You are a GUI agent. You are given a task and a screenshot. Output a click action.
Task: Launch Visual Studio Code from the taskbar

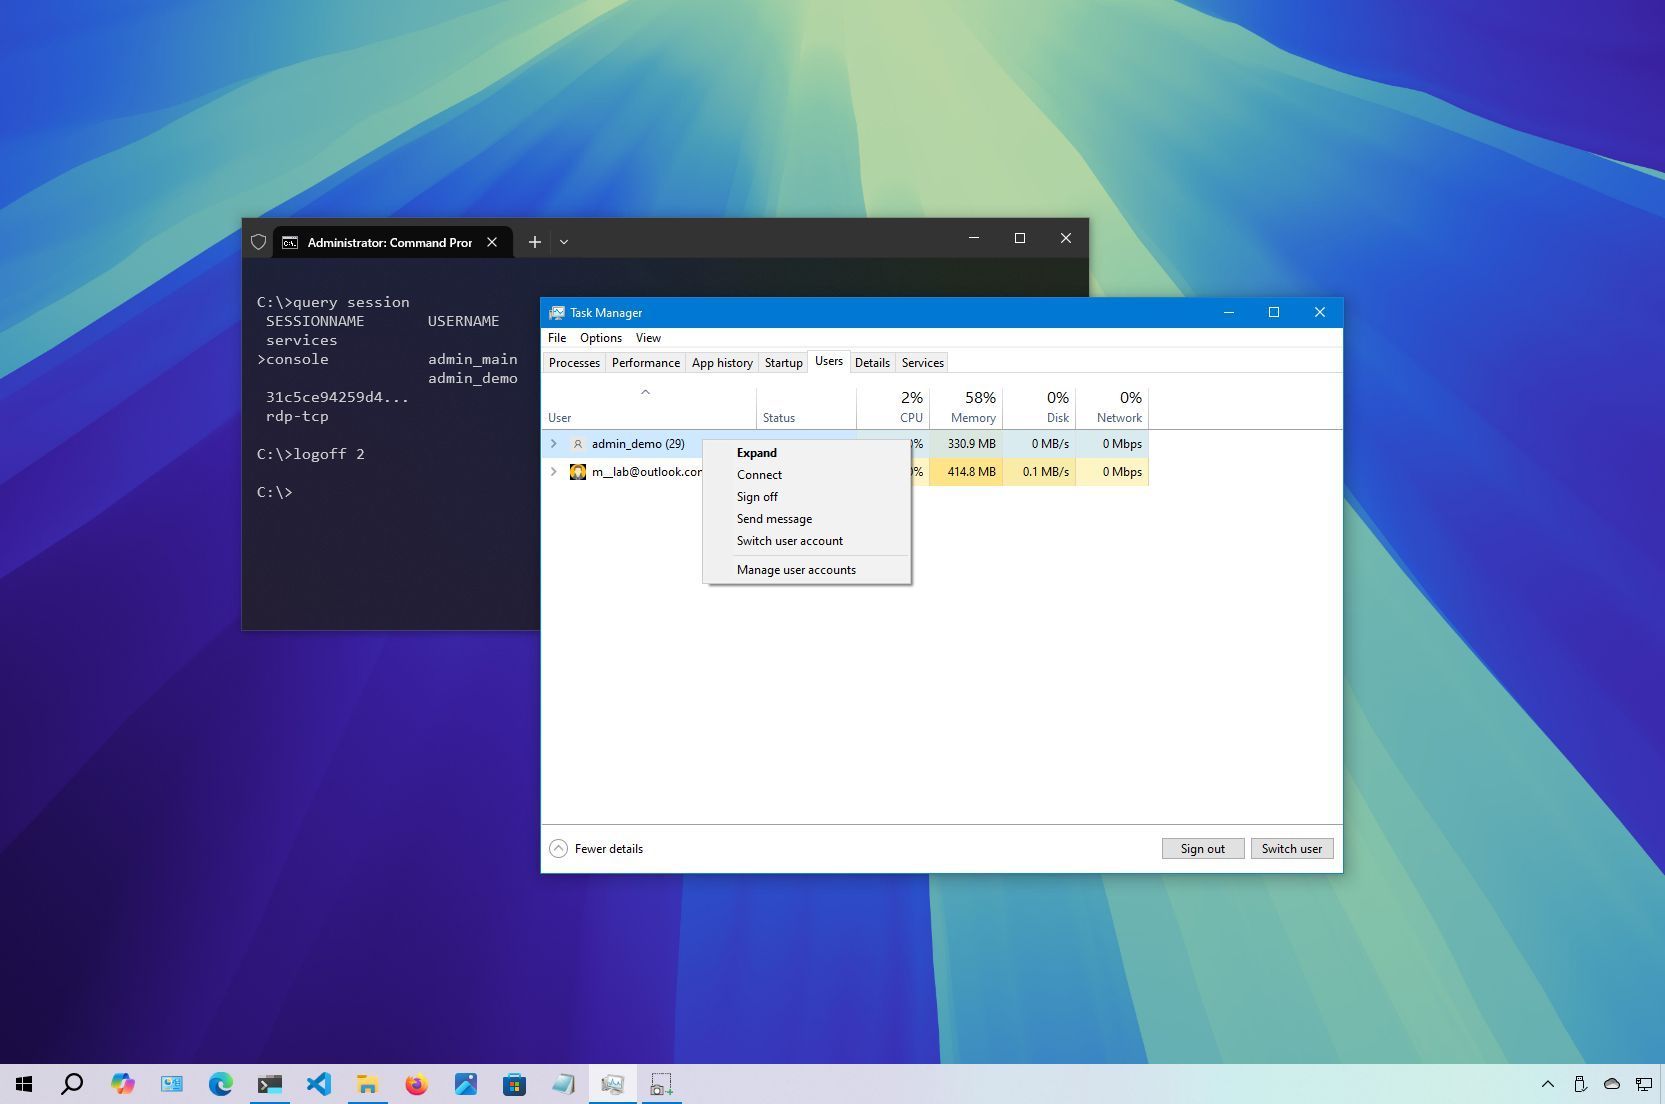(319, 1084)
